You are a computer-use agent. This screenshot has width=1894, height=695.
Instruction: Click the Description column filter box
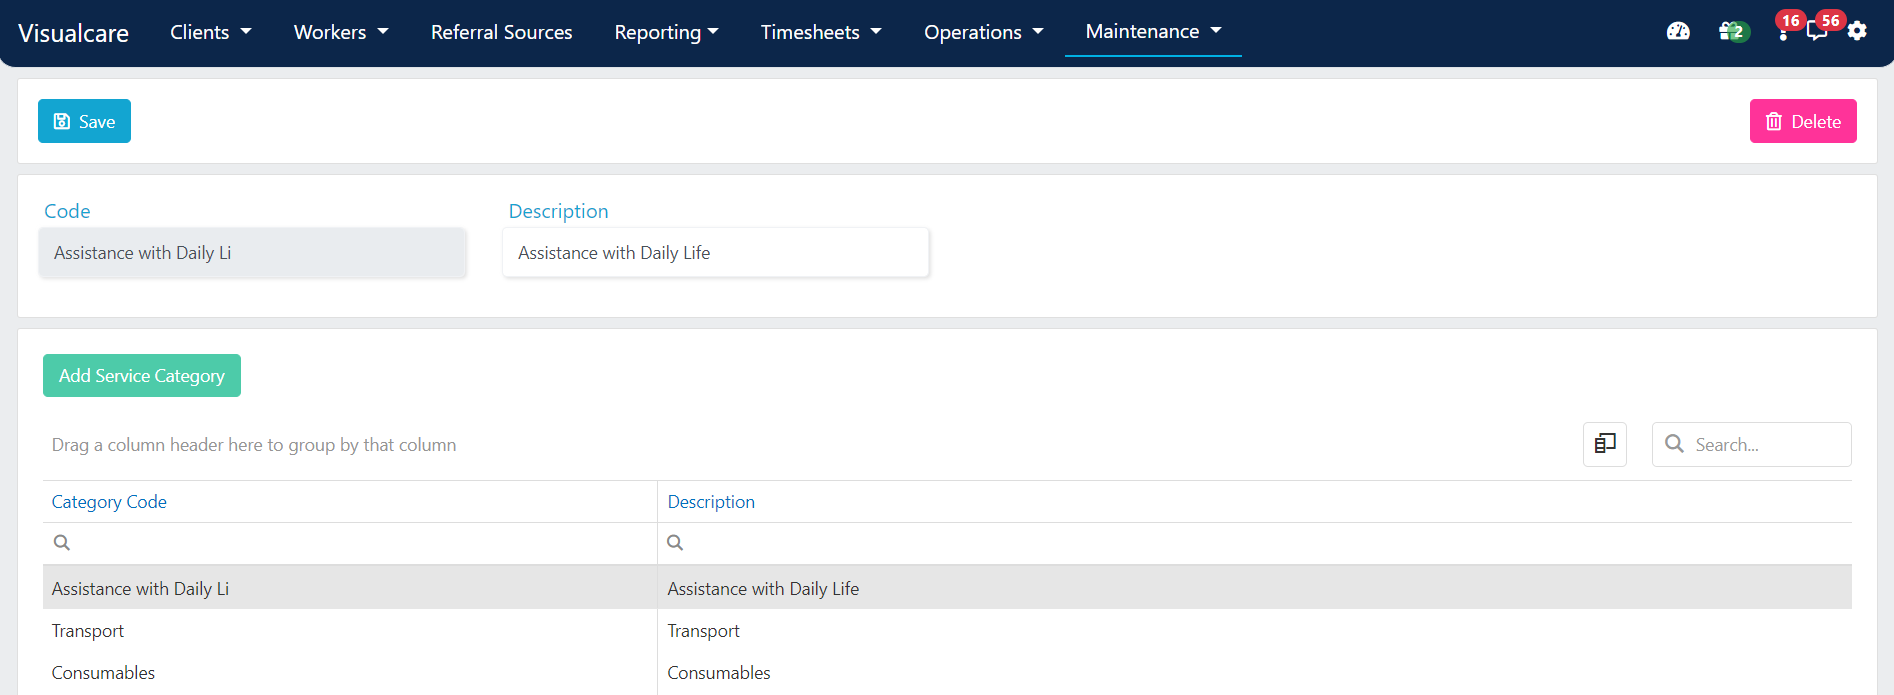pyautogui.click(x=1255, y=543)
